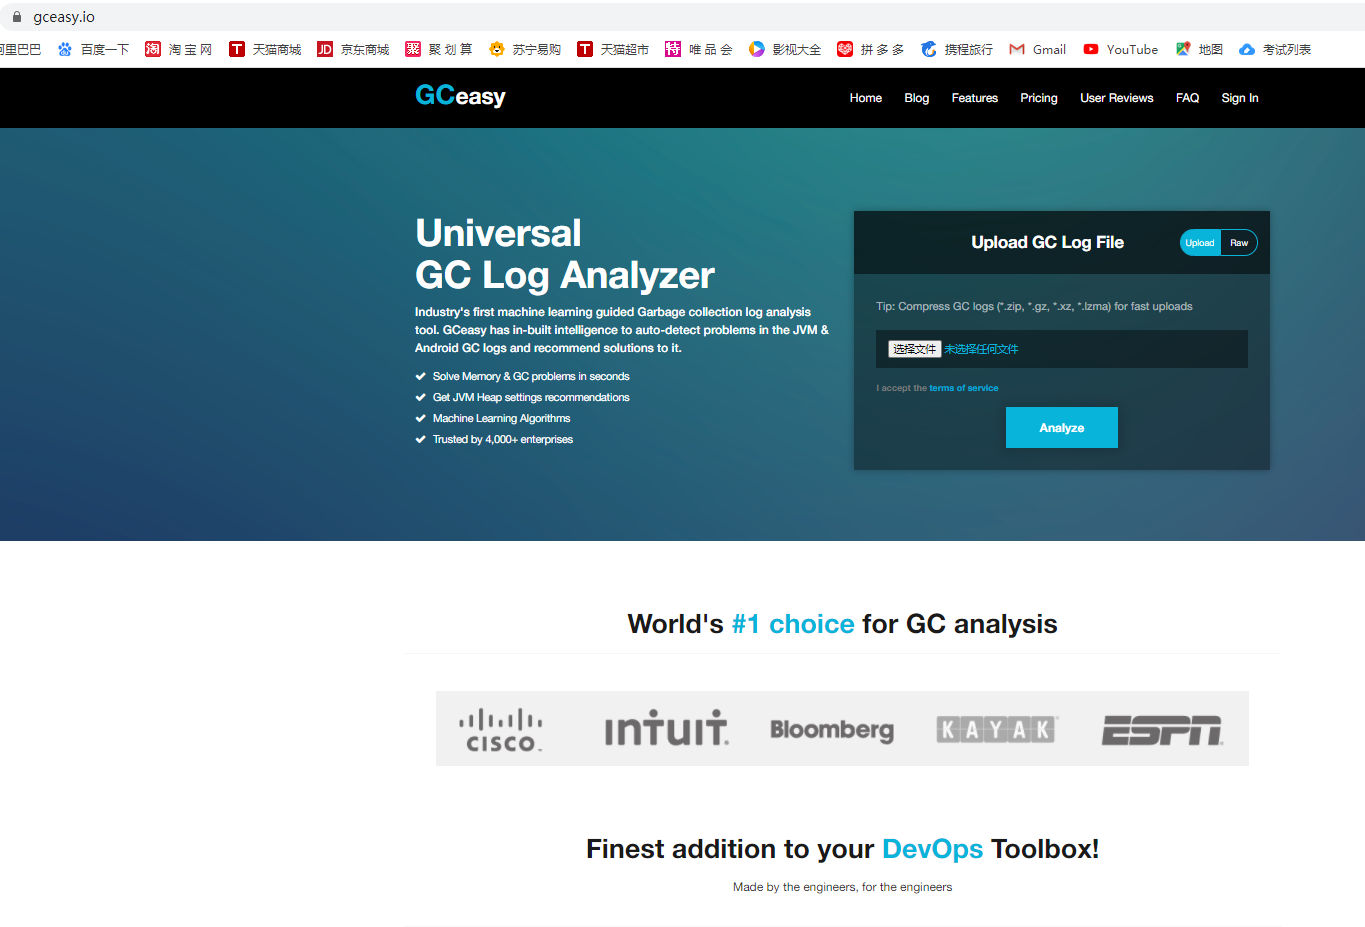Screen dimensions: 1365x927
Task: Click the 'Tip: Compress GC logs' hint text
Action: point(1034,307)
